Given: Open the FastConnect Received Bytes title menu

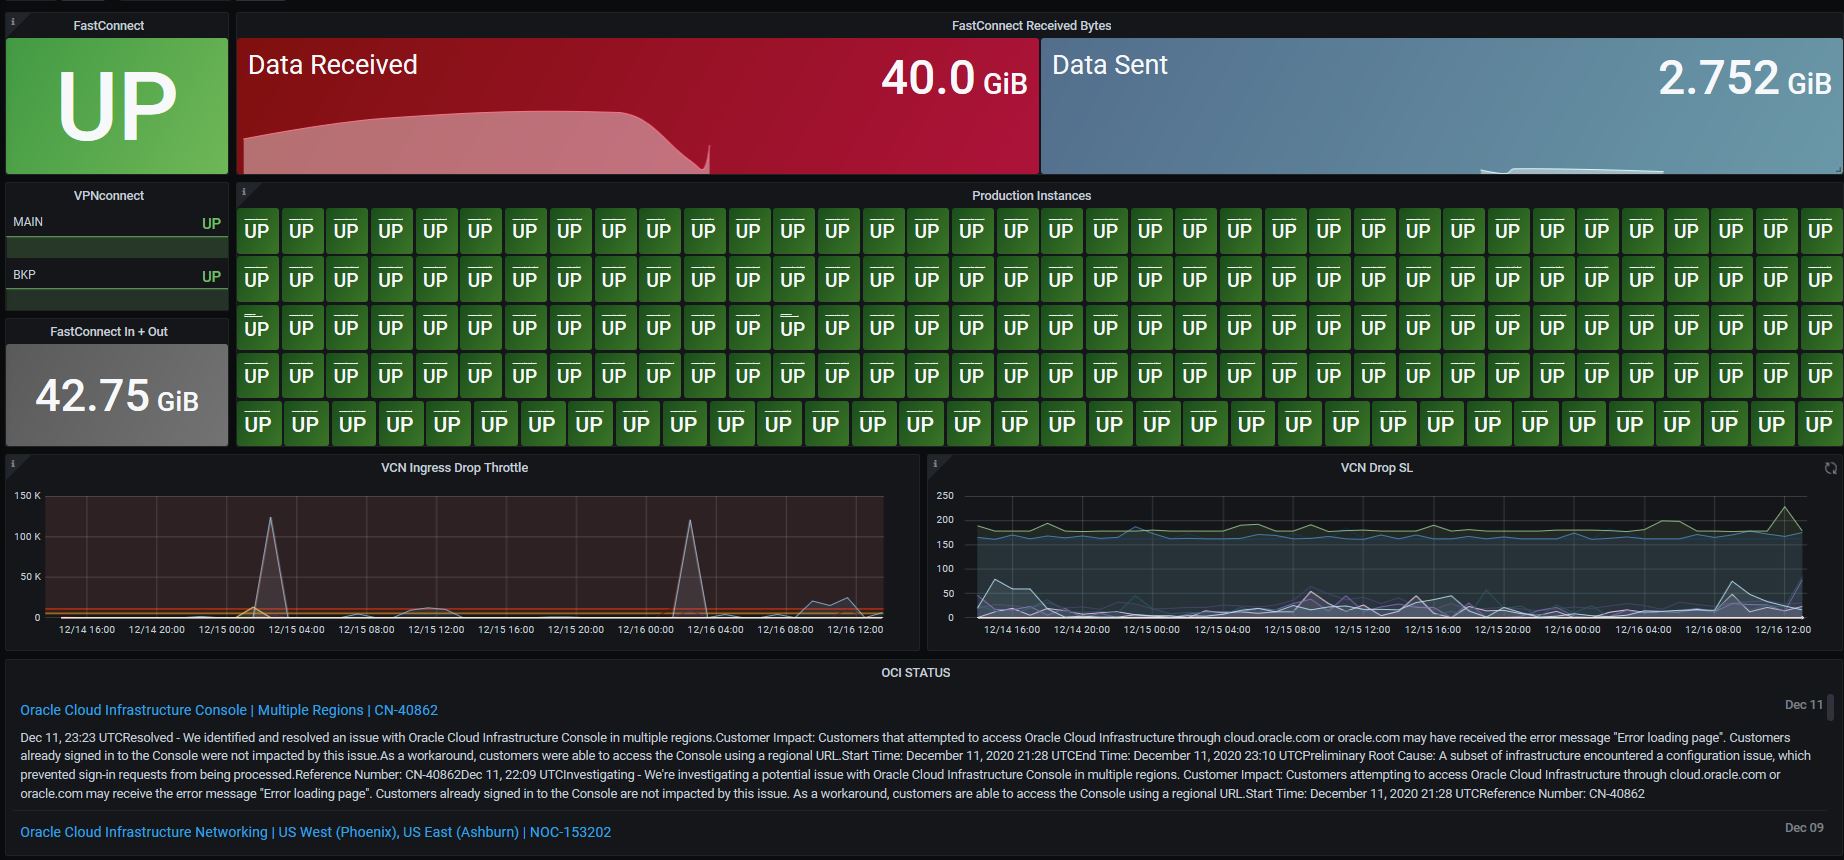Looking at the screenshot, I should 1031,26.
